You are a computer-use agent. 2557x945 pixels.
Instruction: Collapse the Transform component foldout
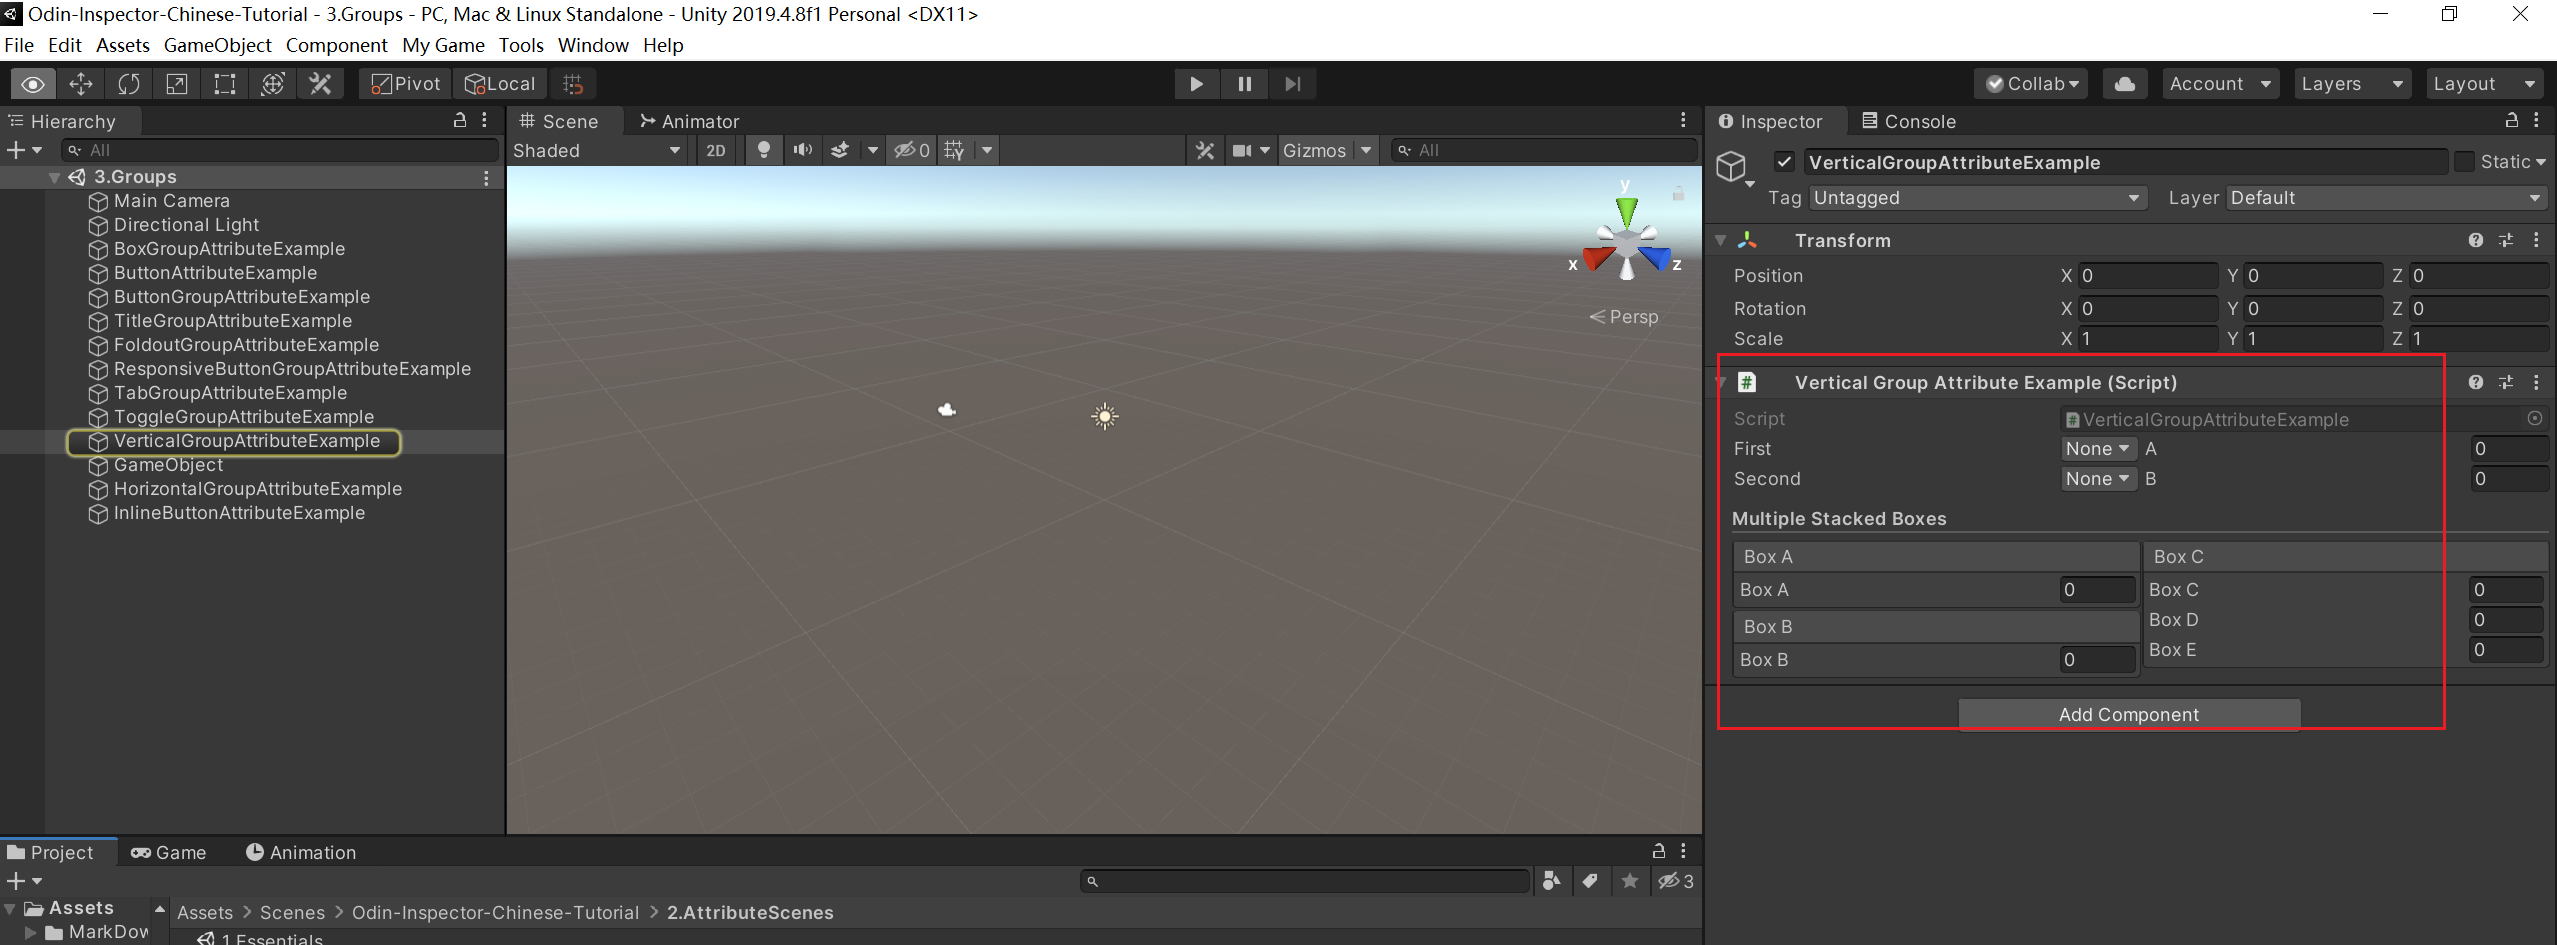tap(1721, 241)
